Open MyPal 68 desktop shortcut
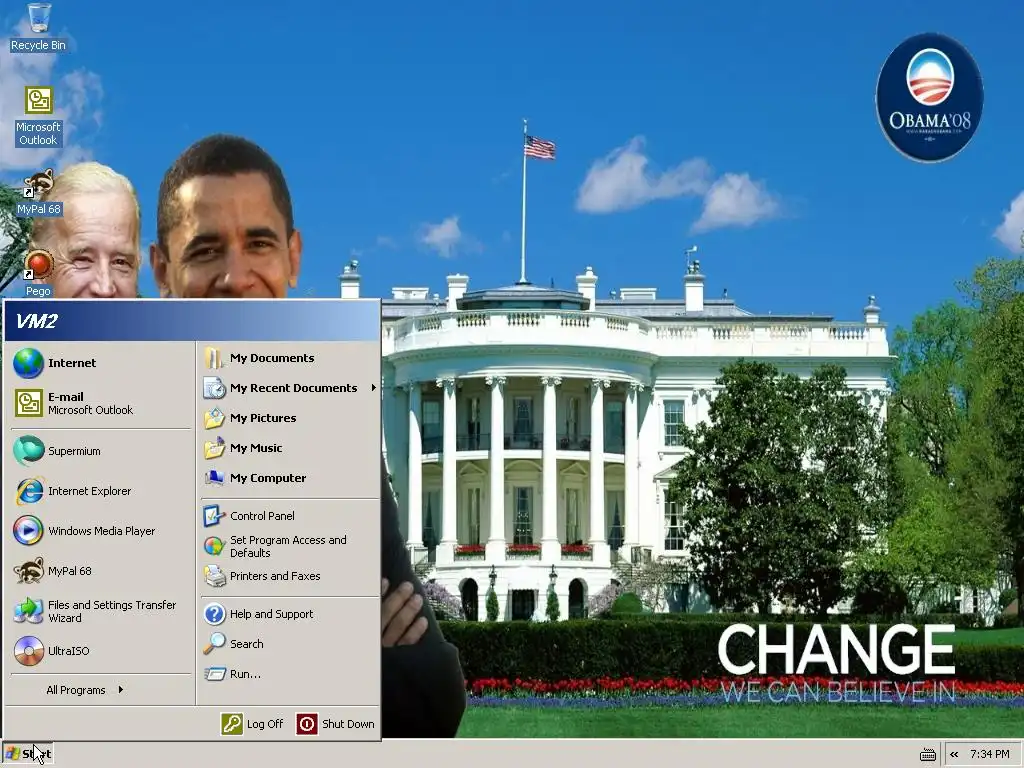The image size is (1024, 768). pos(38,192)
